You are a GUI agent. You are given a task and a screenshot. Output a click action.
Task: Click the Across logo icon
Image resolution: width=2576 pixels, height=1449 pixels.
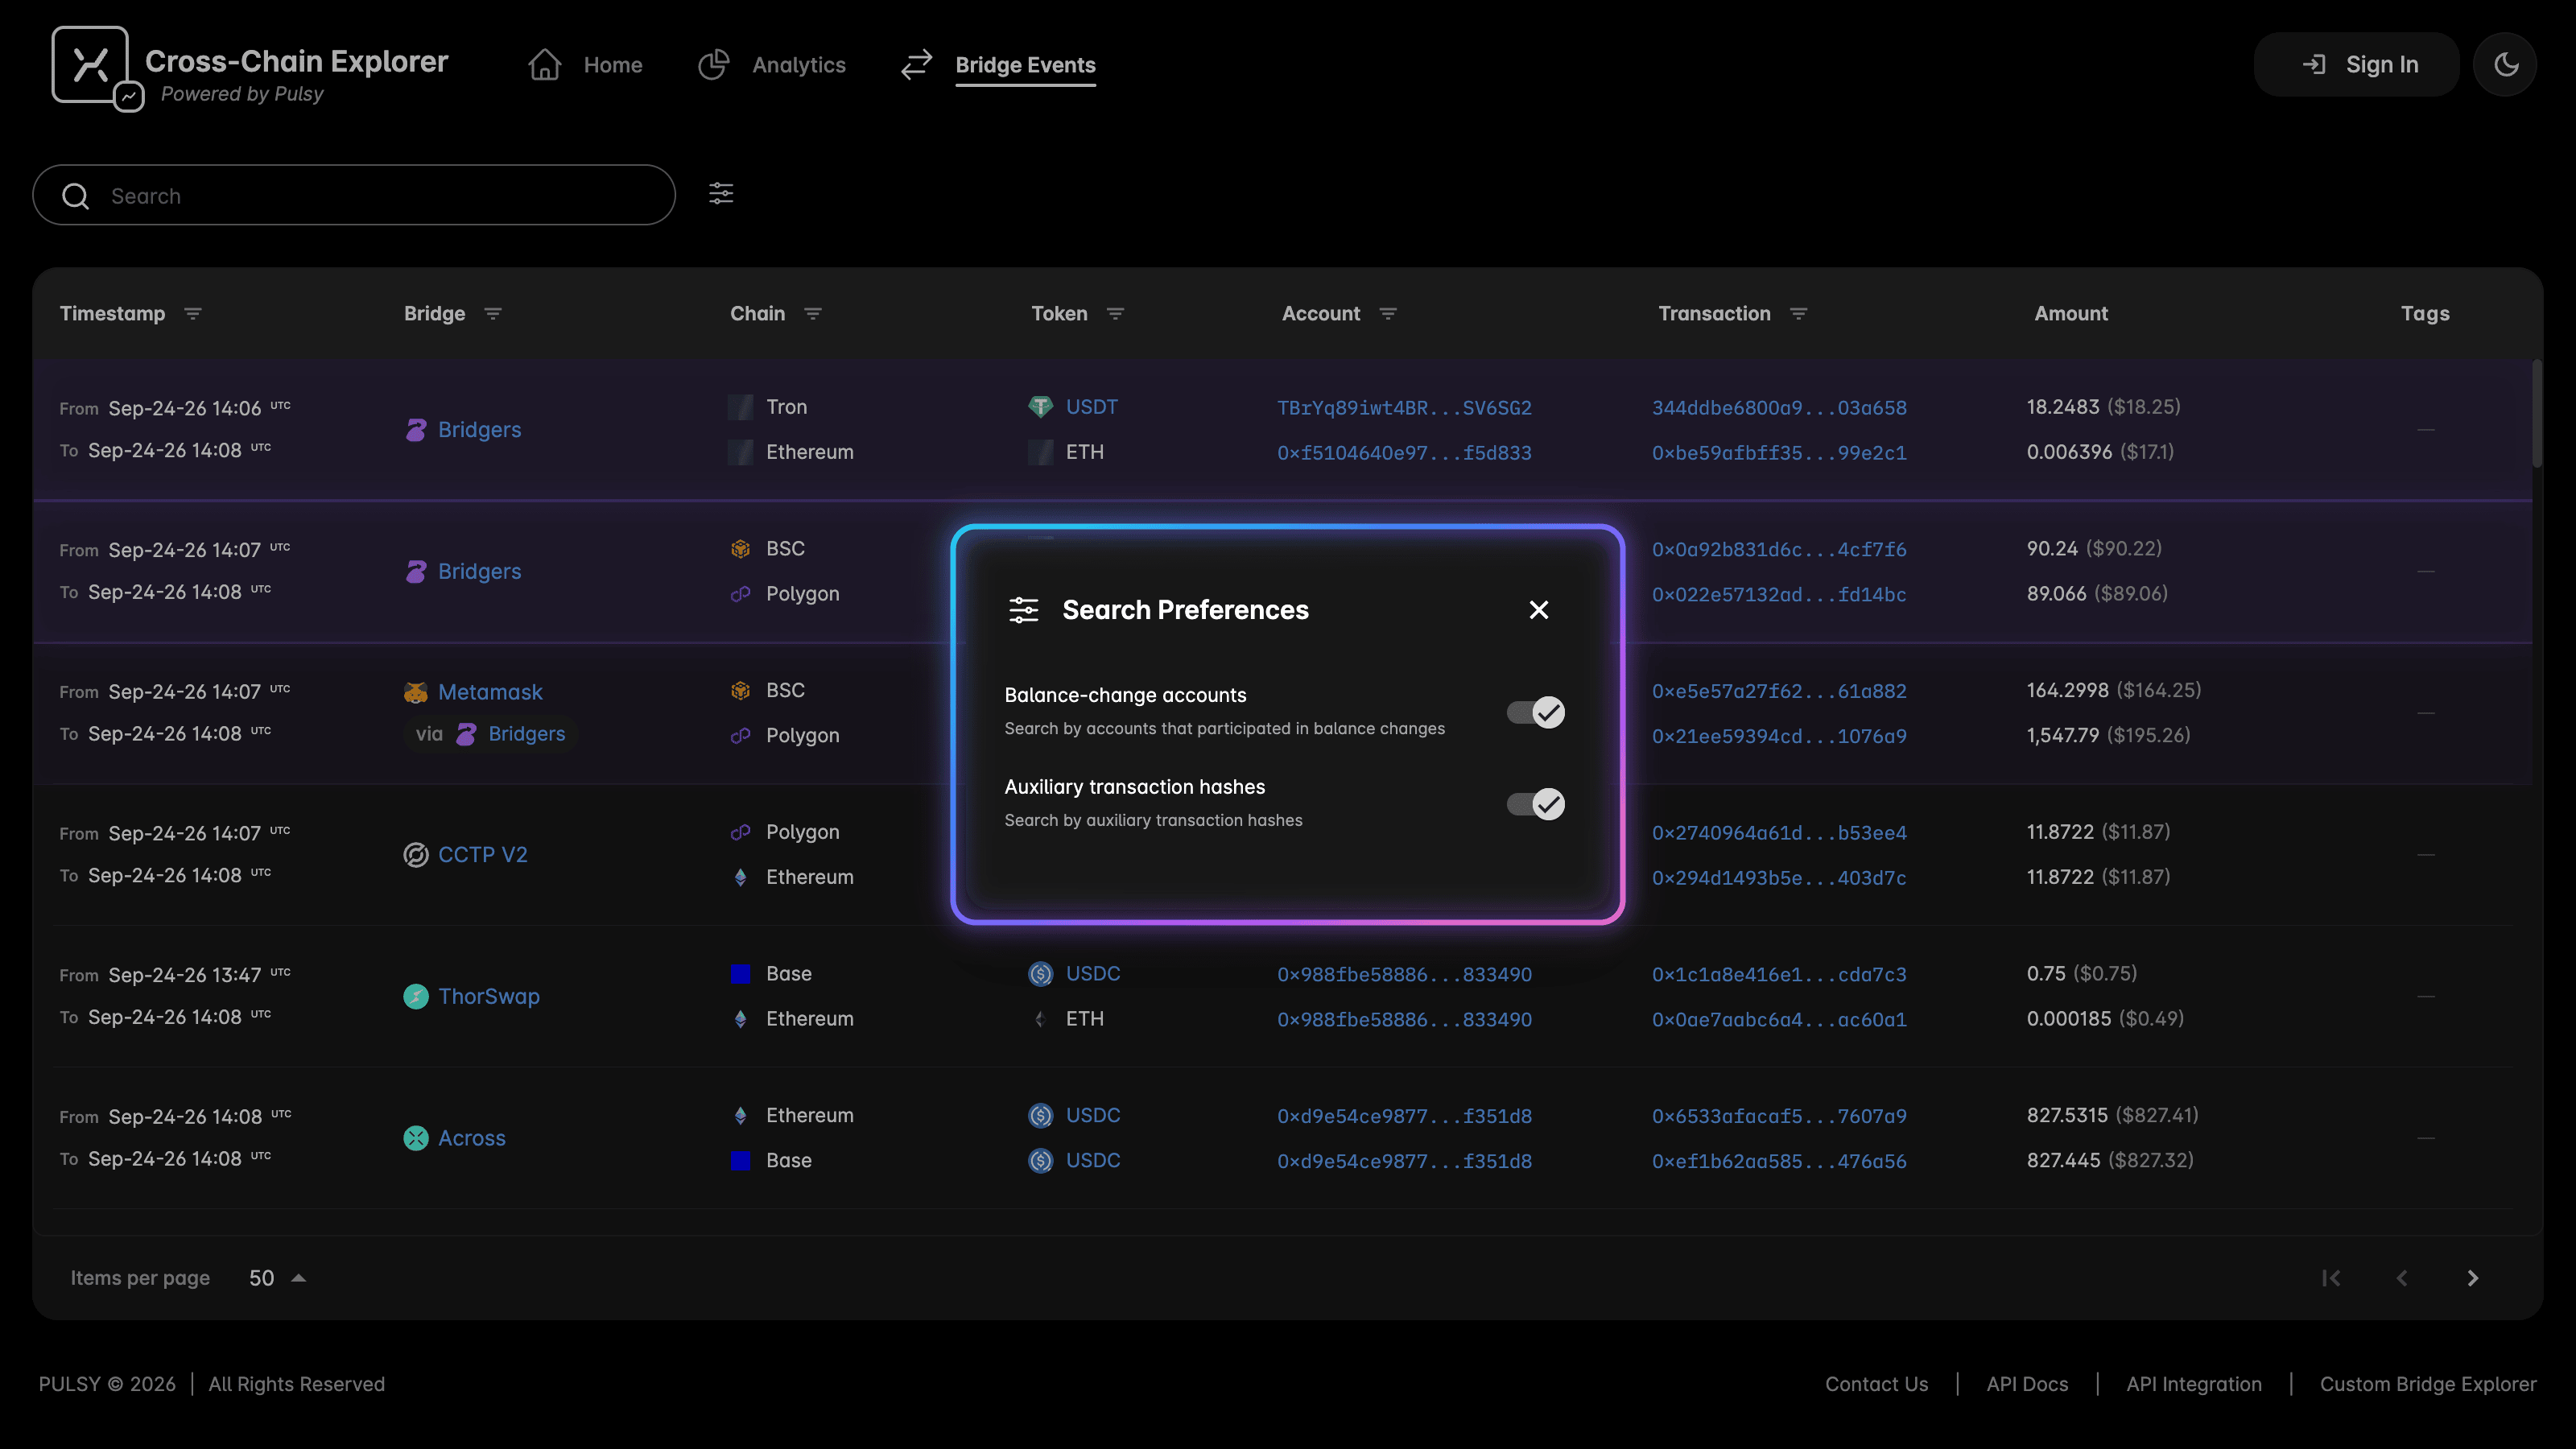pos(416,1138)
